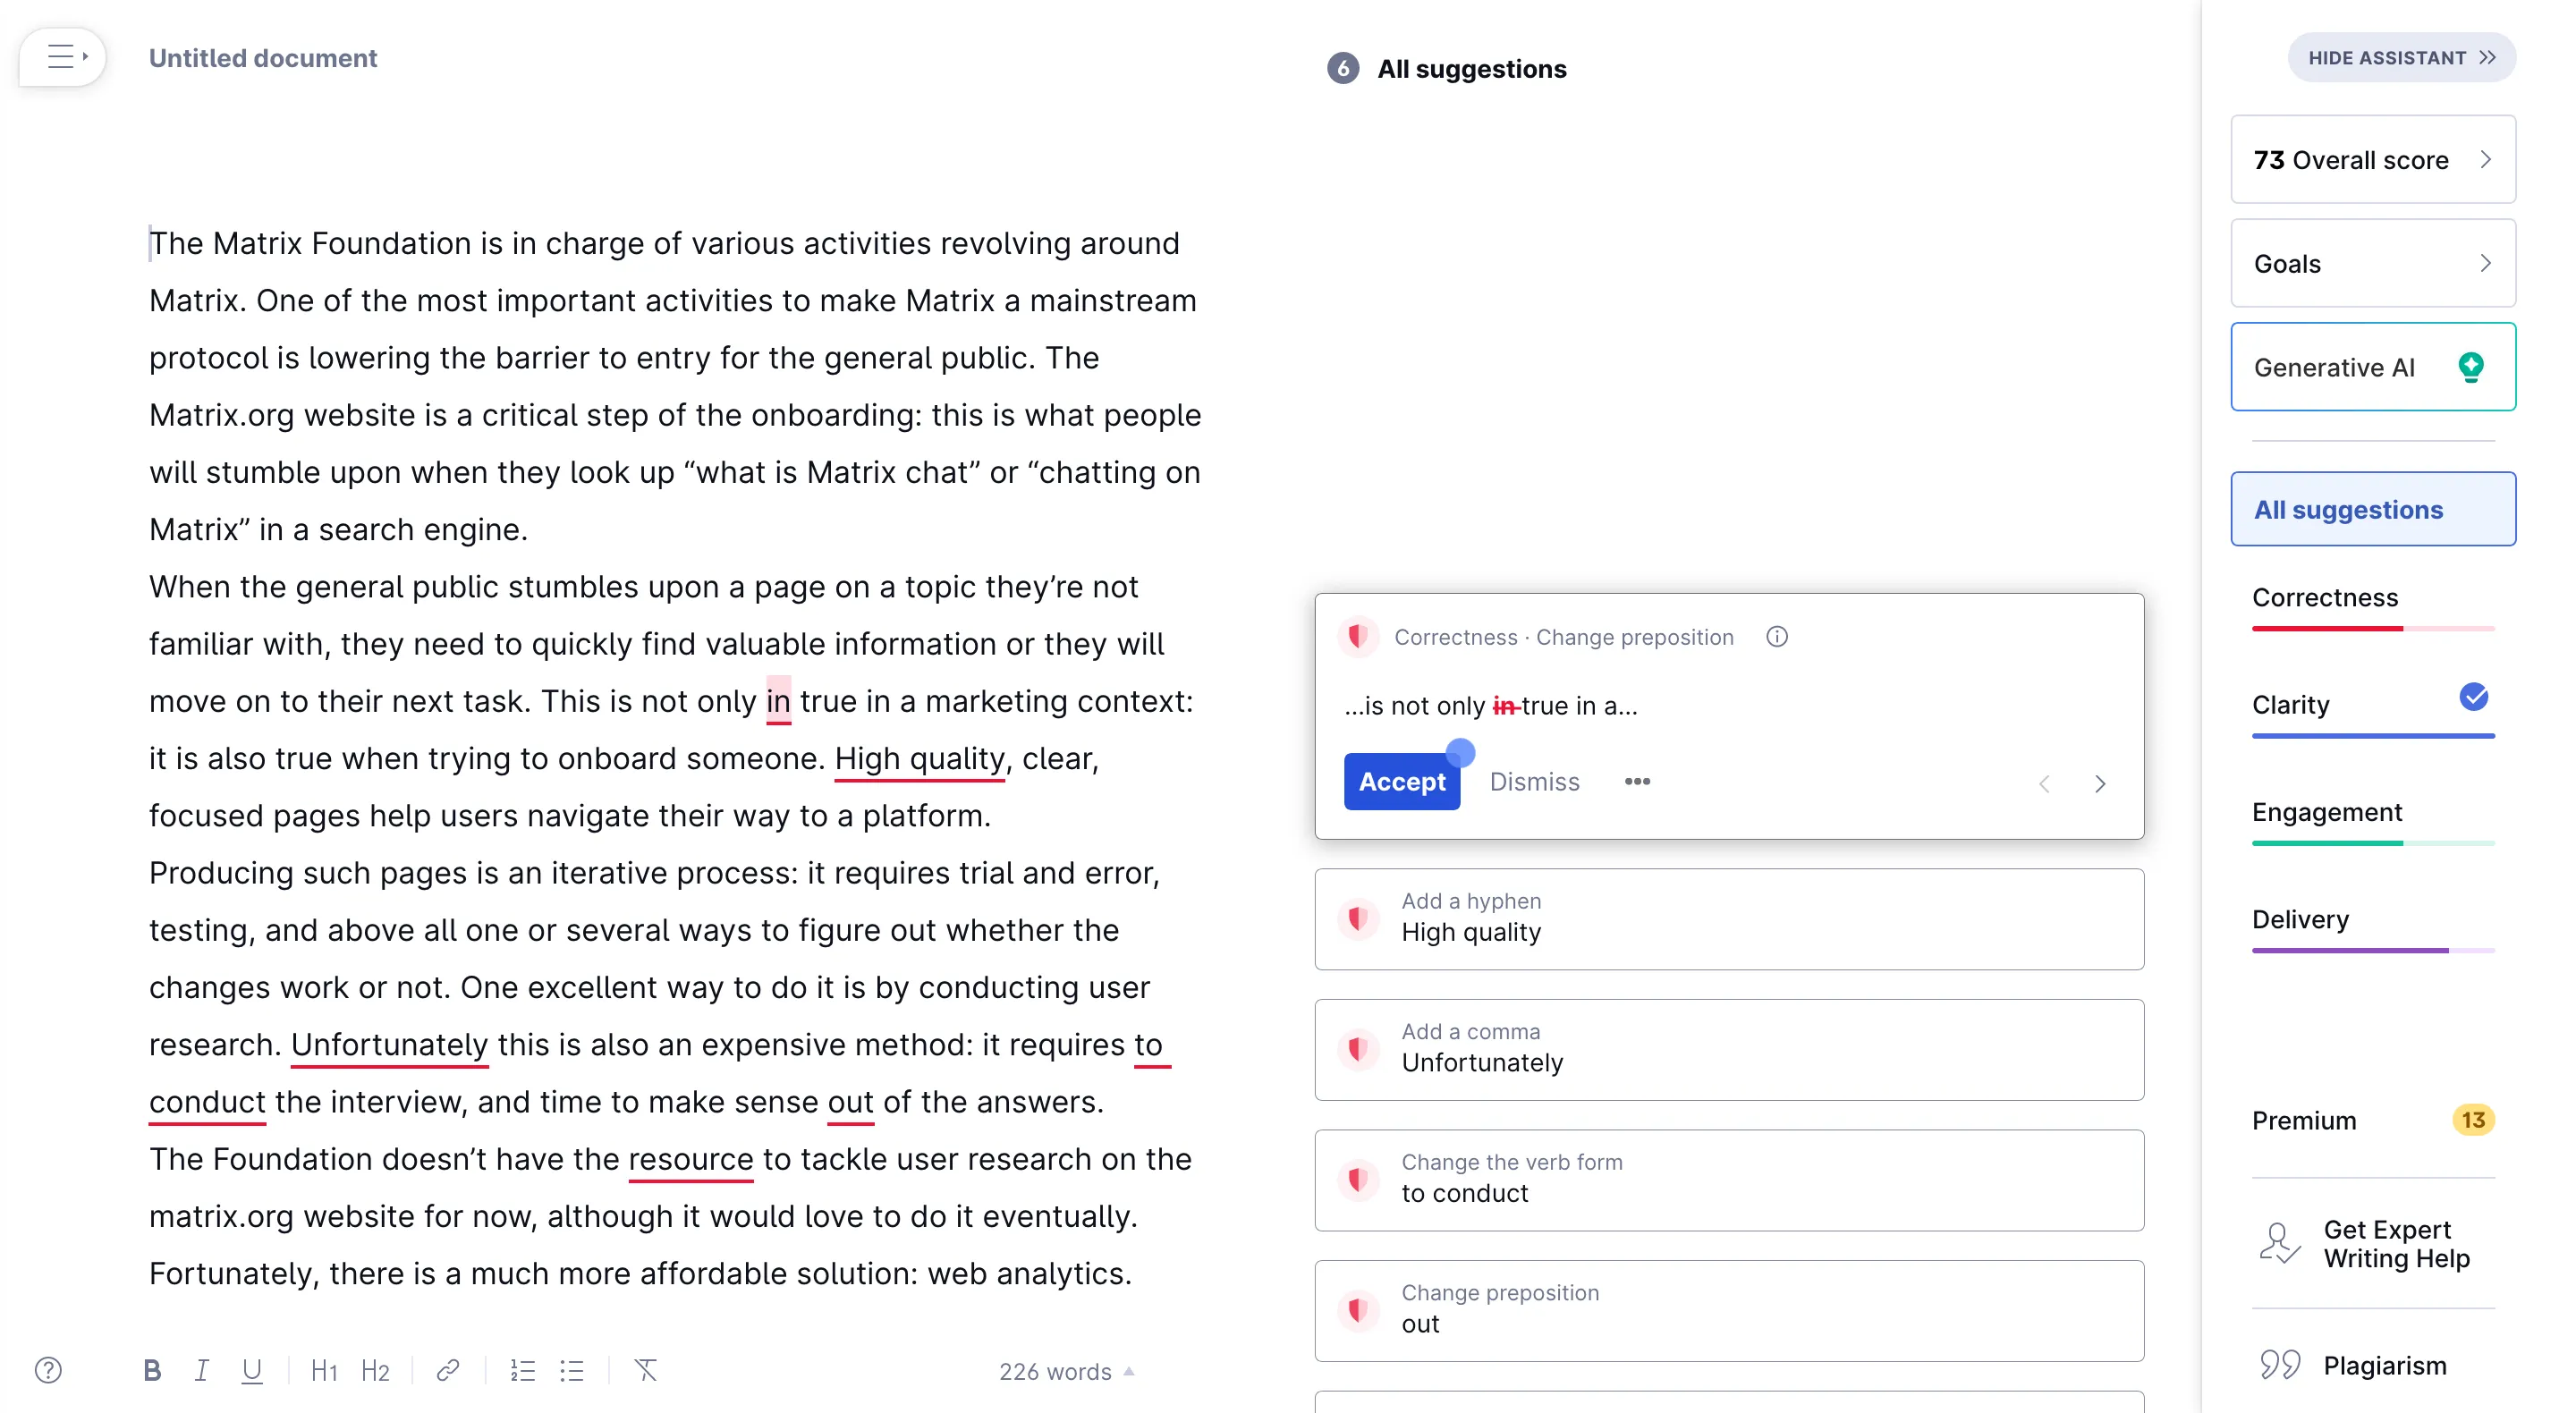
Task: Toggle italic formatting
Action: coord(202,1370)
